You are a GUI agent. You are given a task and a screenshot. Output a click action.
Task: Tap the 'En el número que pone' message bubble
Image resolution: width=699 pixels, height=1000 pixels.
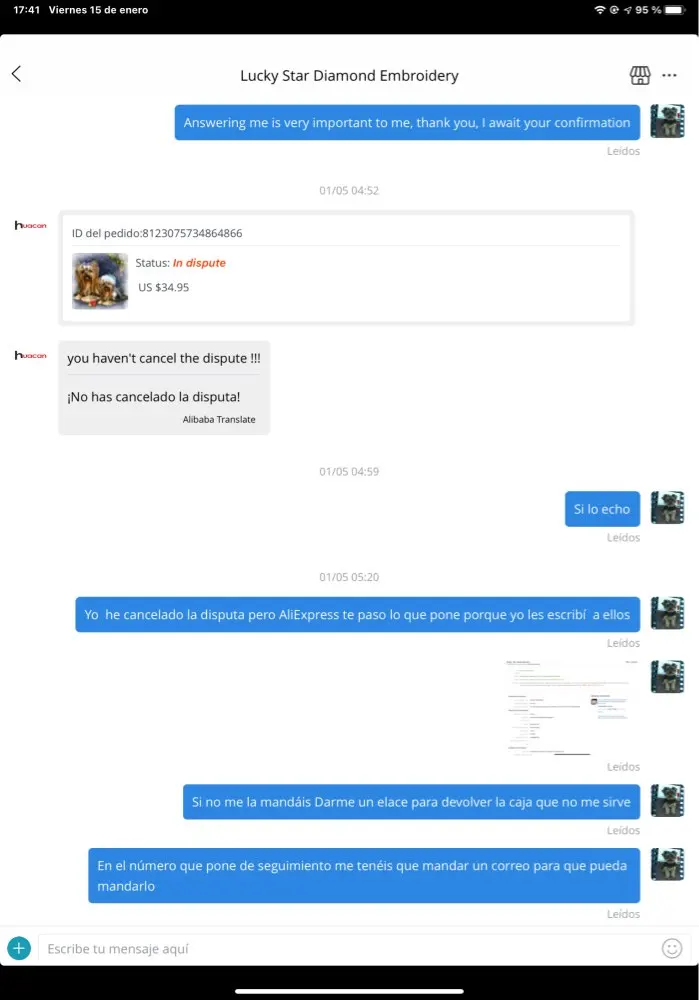pos(364,875)
